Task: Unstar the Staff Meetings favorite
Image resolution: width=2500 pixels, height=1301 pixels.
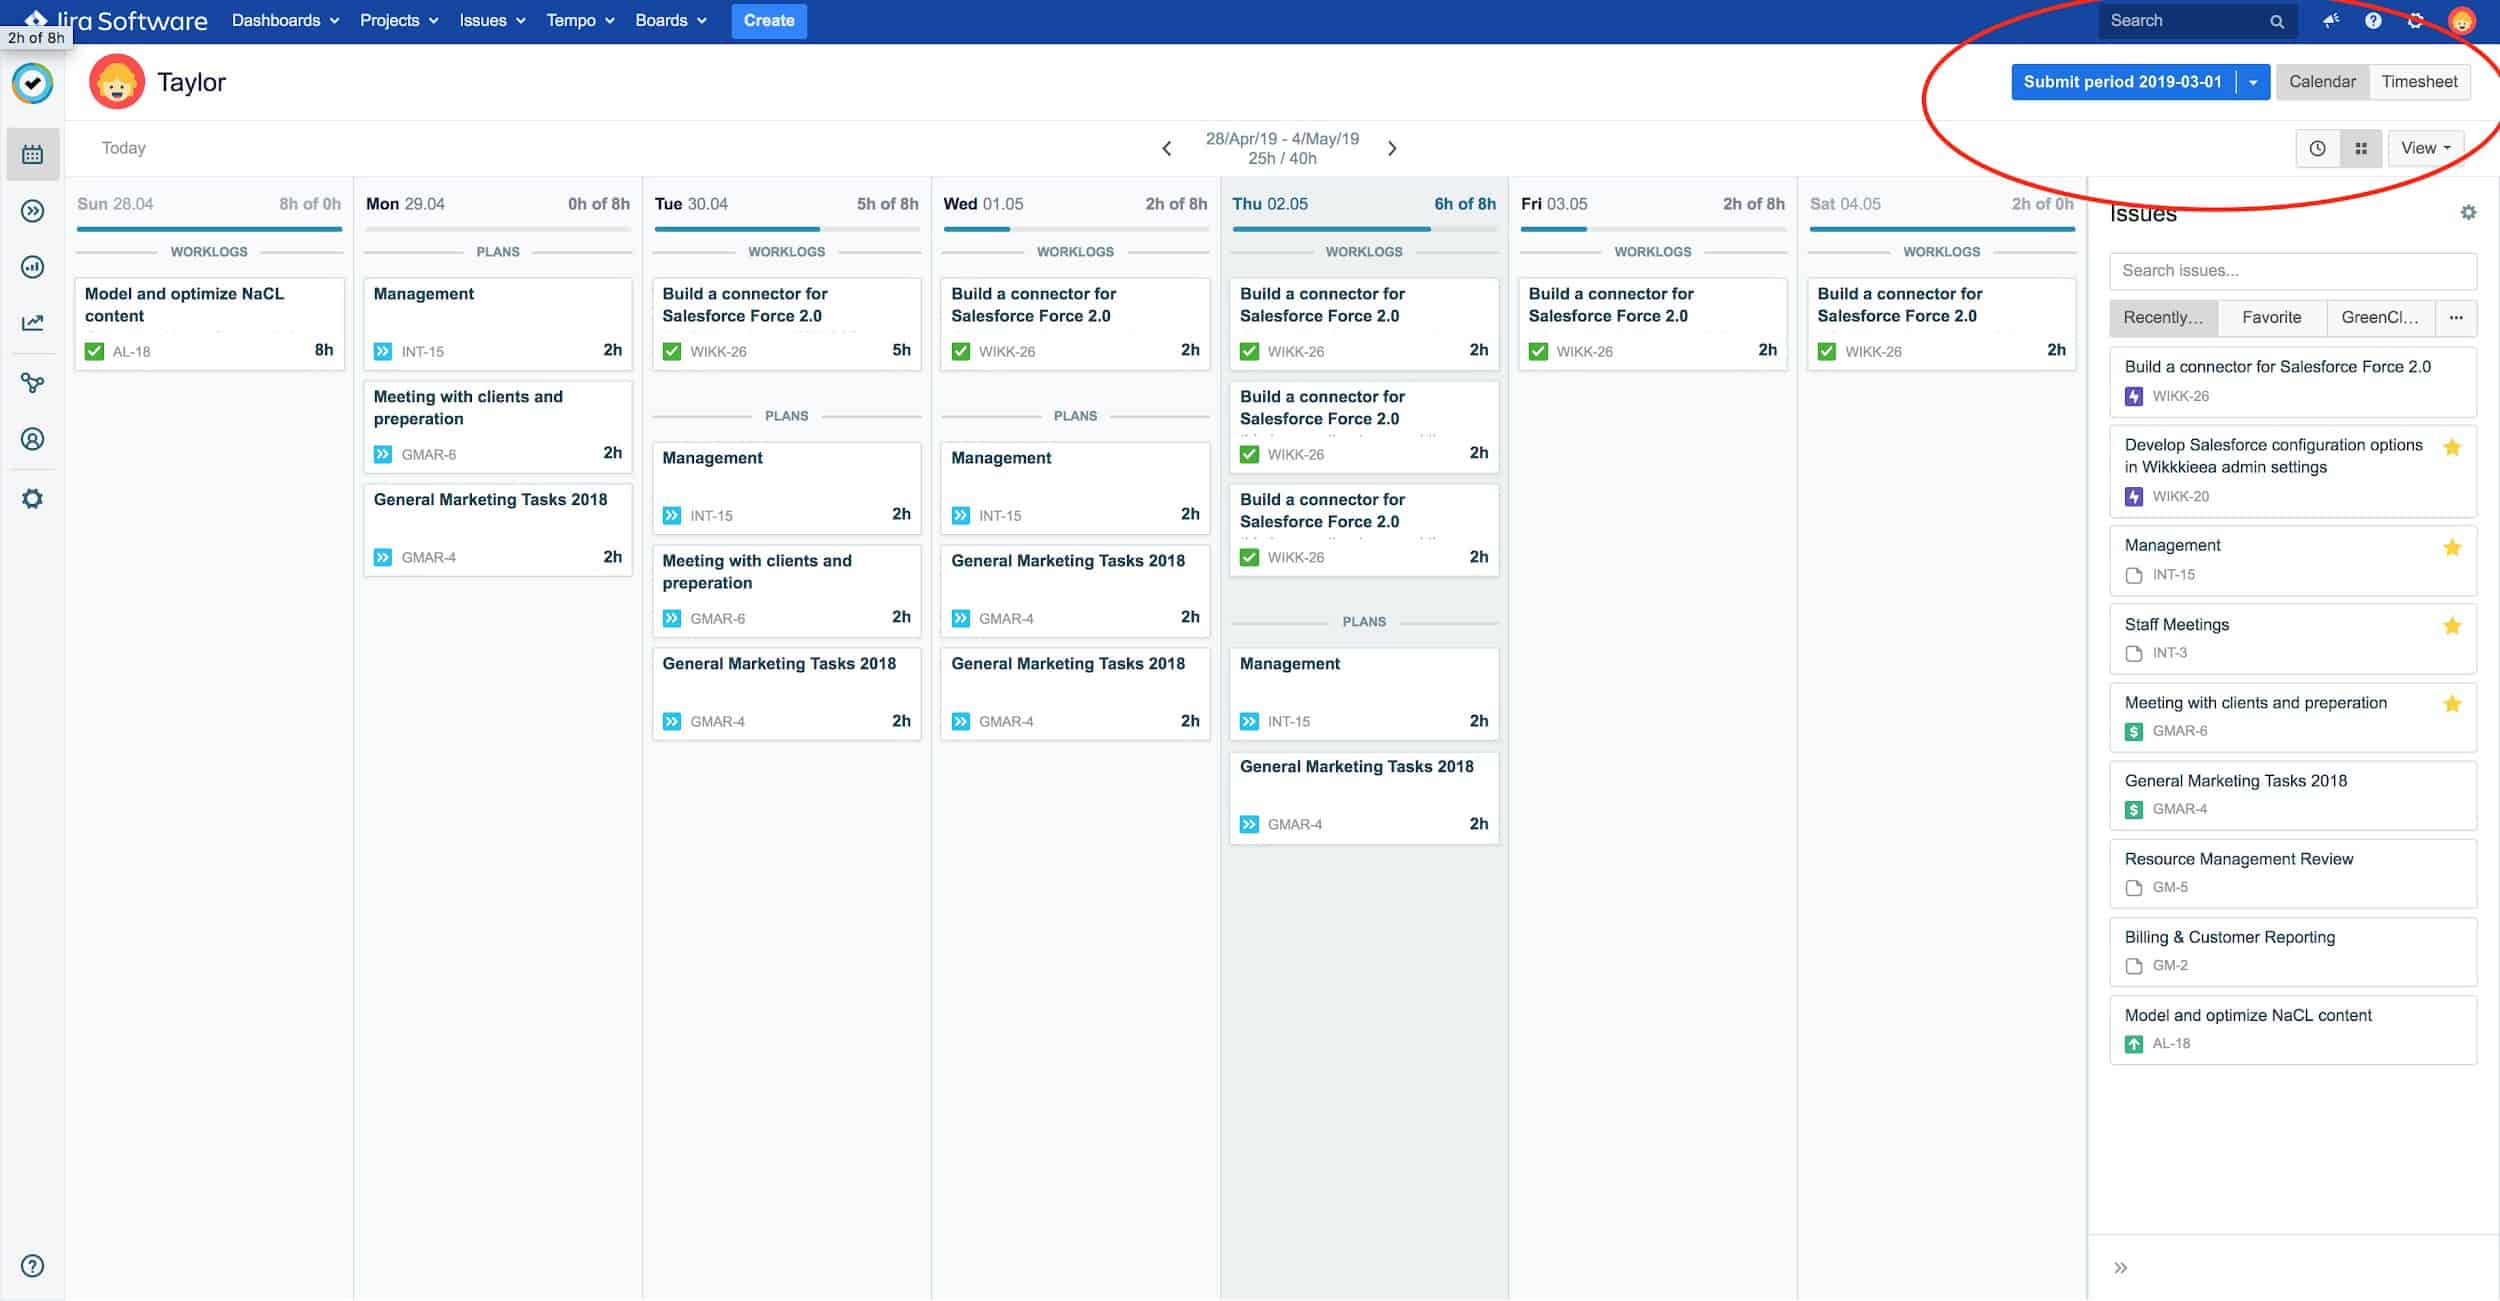Action: 2452,625
